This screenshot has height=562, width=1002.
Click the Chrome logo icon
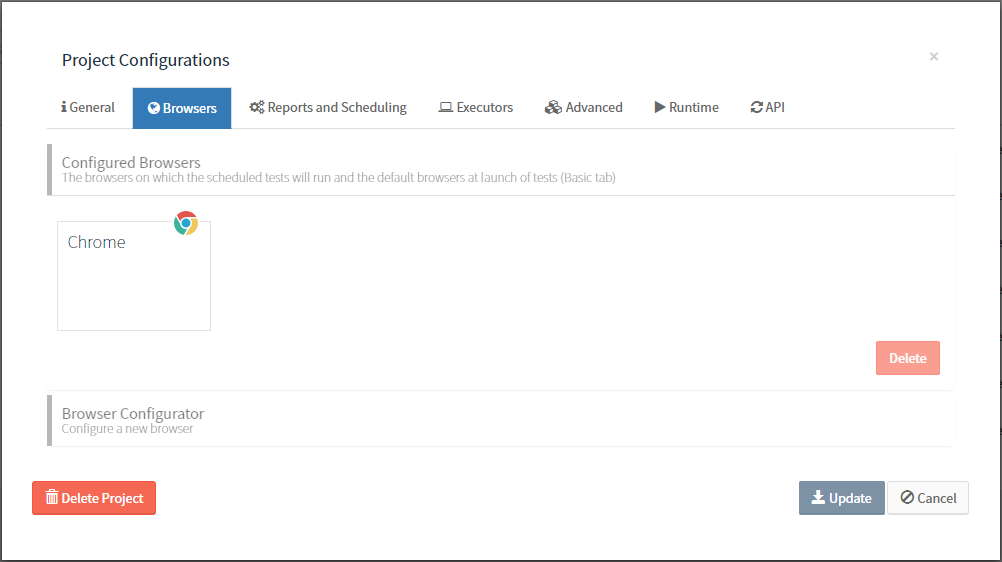(186, 223)
